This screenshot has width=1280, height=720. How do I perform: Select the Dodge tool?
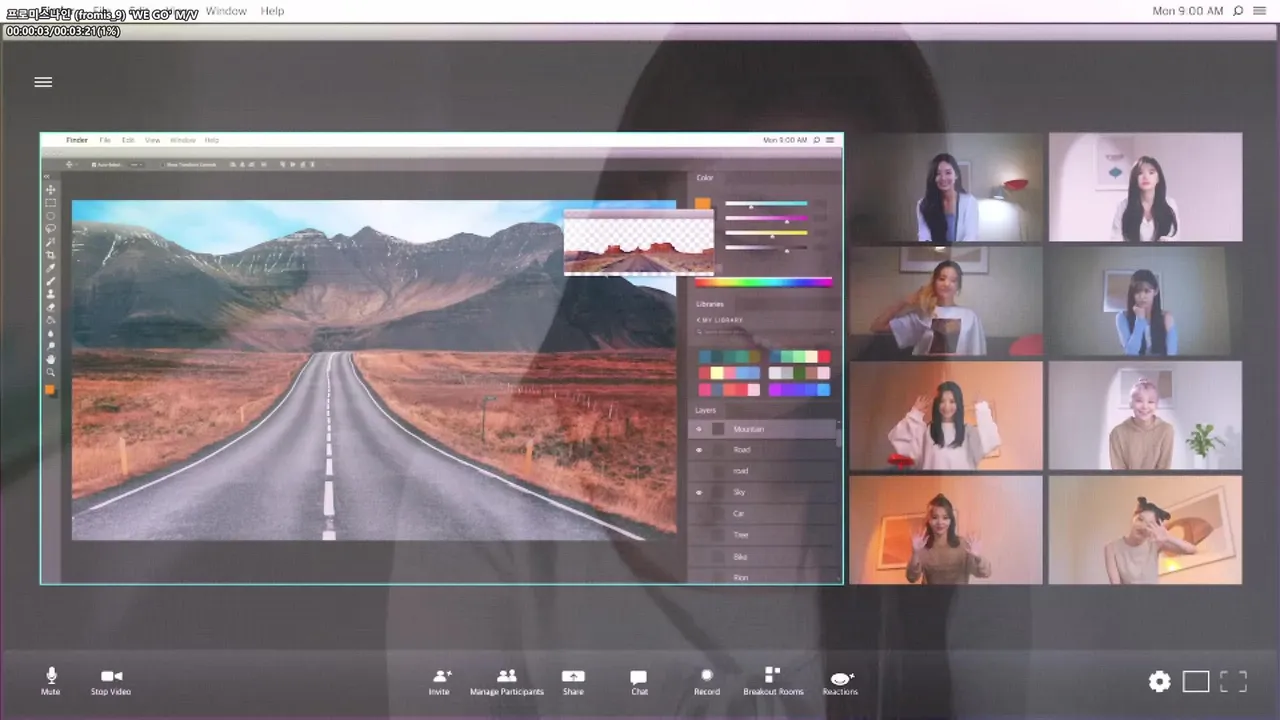point(50,346)
